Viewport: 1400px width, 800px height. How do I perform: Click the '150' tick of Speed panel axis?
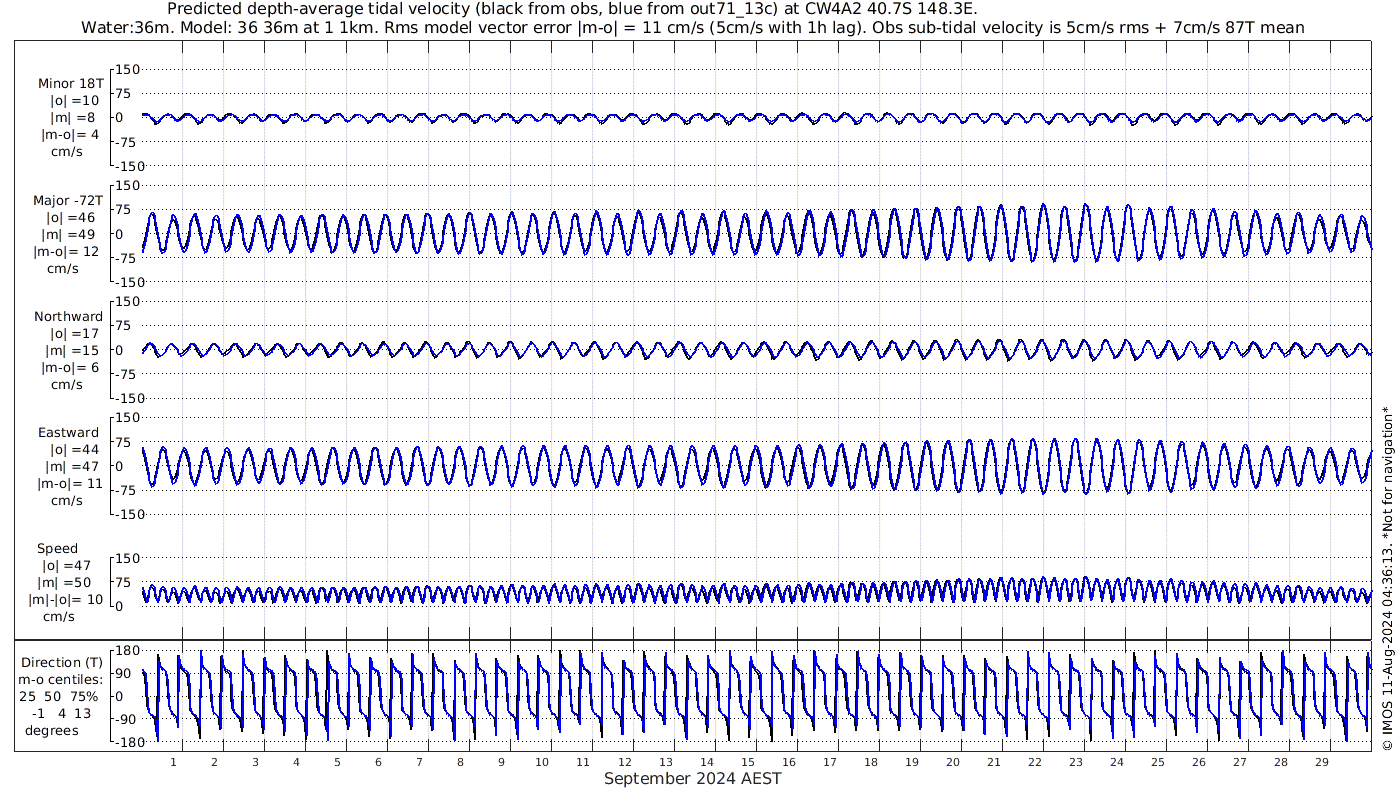tap(128, 558)
